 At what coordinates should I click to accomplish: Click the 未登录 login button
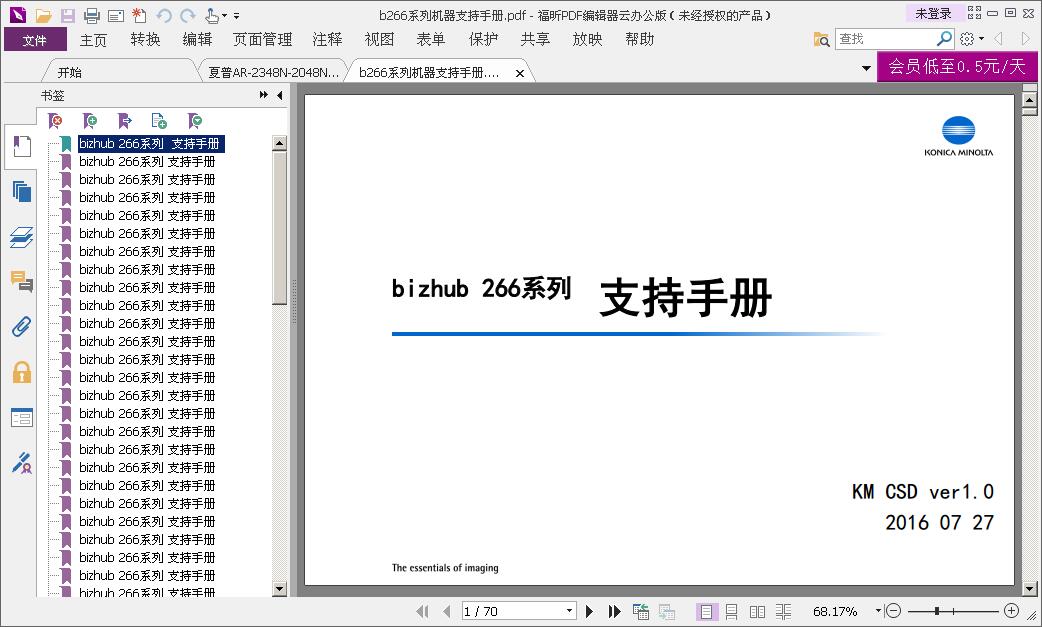click(934, 13)
